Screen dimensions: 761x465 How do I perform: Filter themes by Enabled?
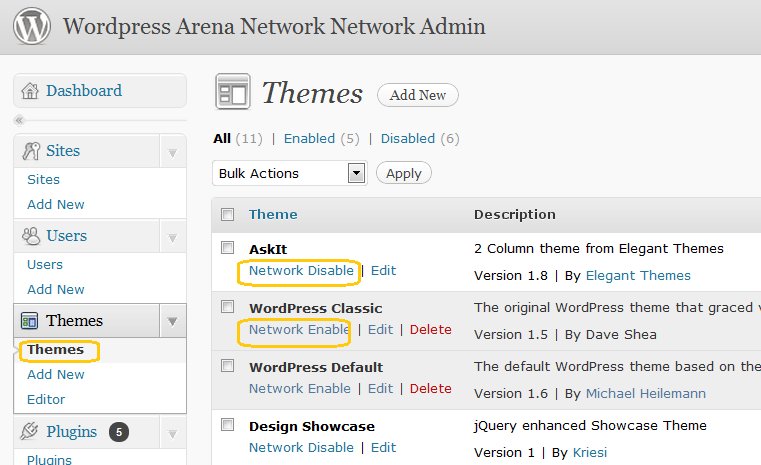coord(309,139)
